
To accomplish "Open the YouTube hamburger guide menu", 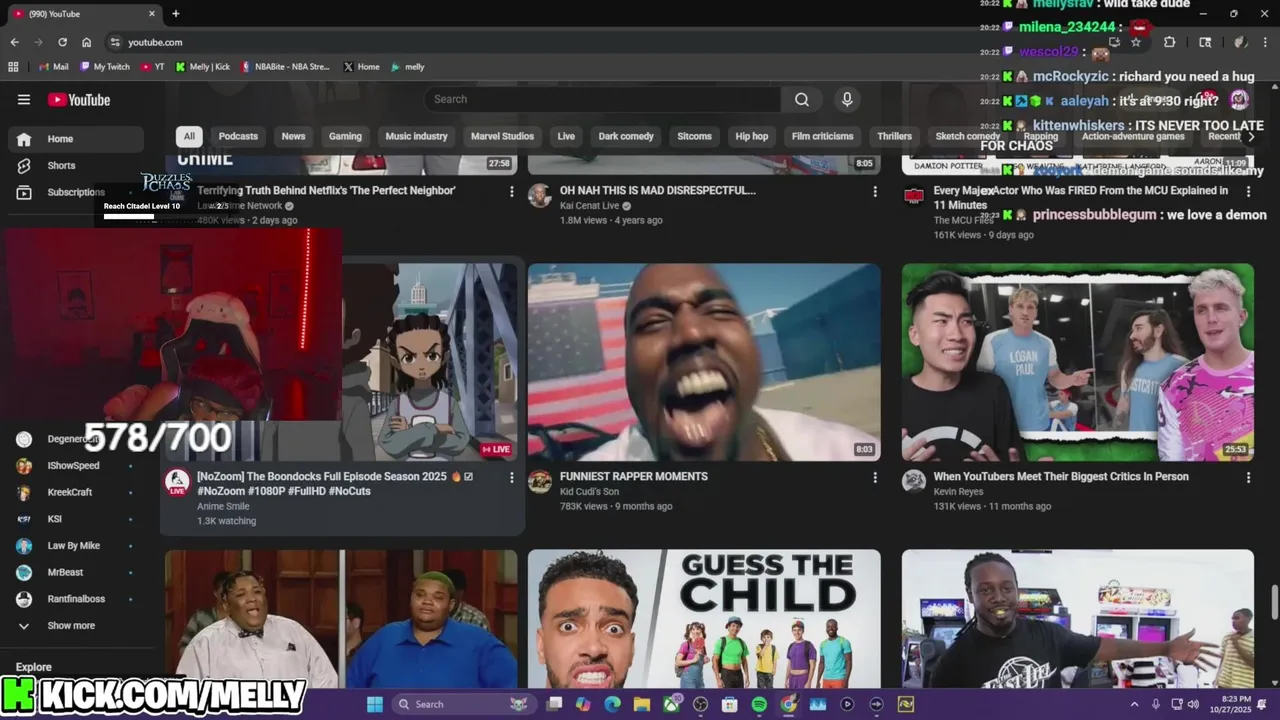I will point(24,99).
